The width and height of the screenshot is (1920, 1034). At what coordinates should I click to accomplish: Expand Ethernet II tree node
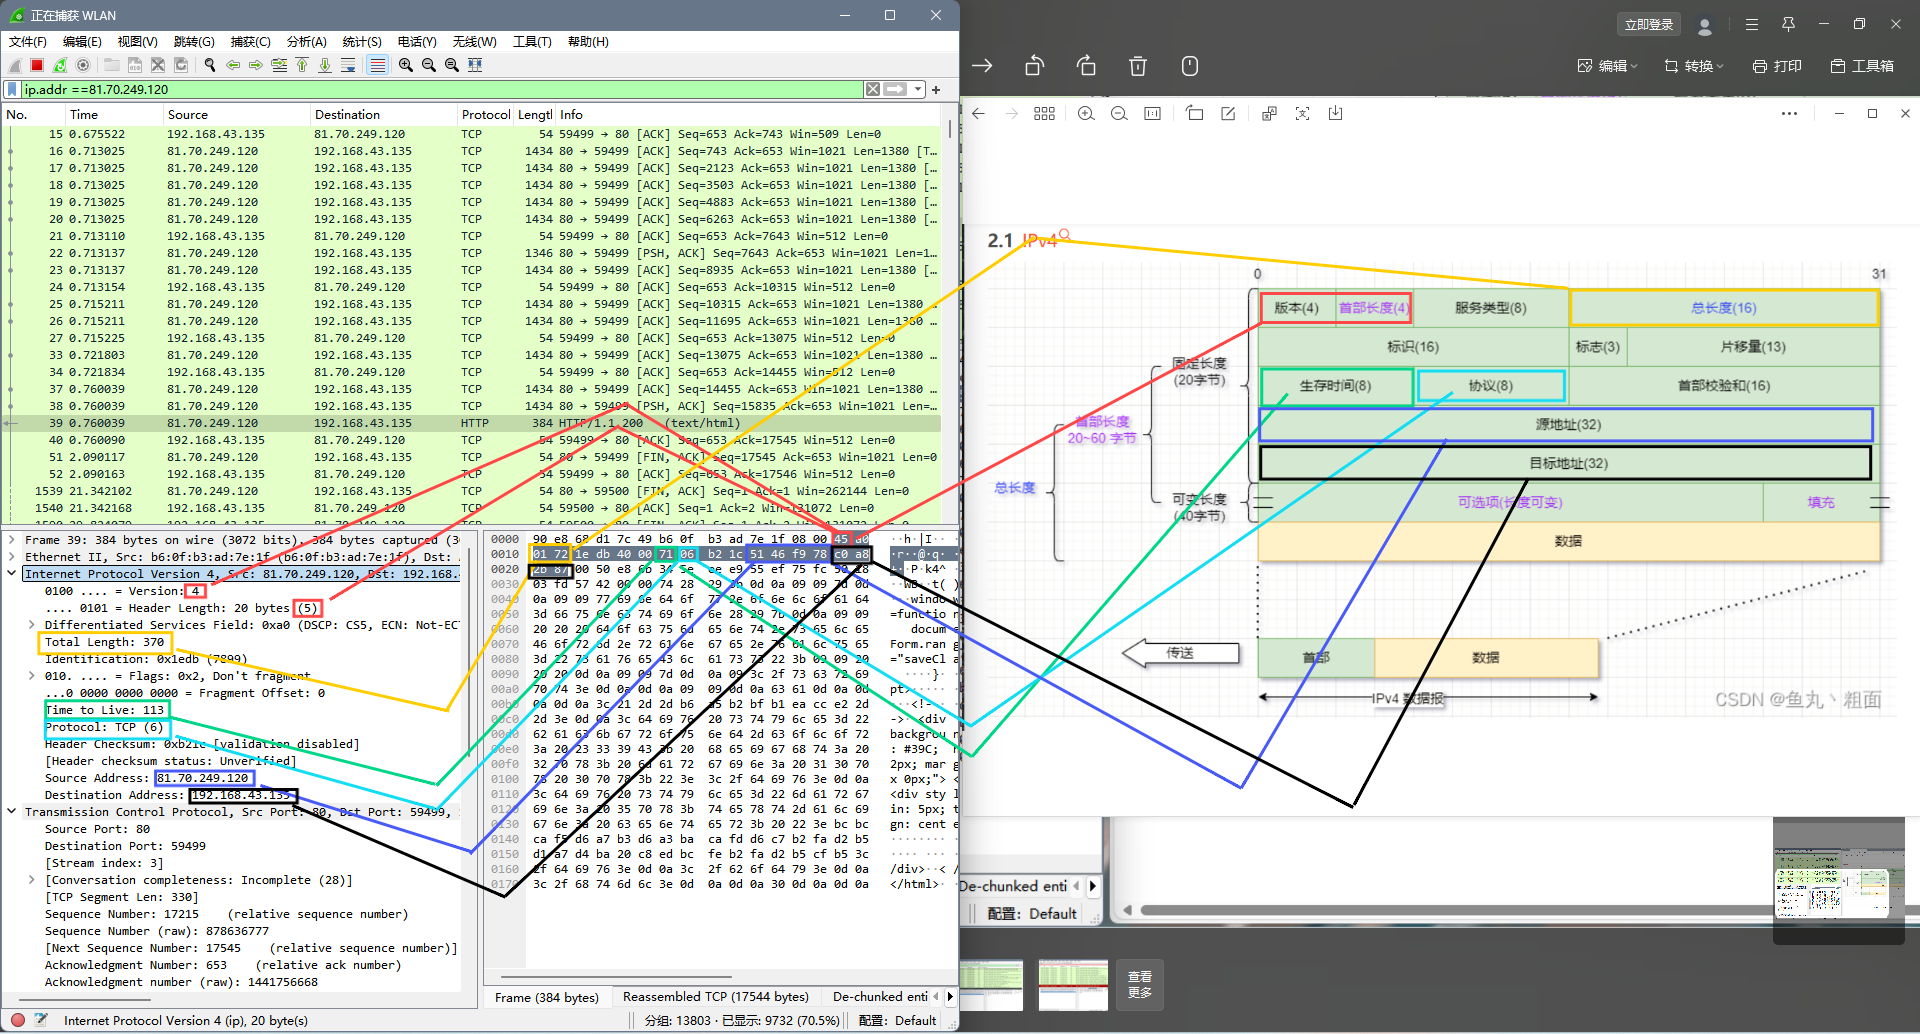tap(12, 557)
